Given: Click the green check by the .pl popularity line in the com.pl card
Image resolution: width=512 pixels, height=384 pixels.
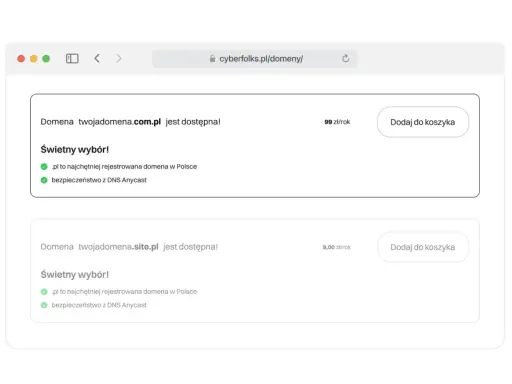Looking at the screenshot, I should (x=44, y=166).
